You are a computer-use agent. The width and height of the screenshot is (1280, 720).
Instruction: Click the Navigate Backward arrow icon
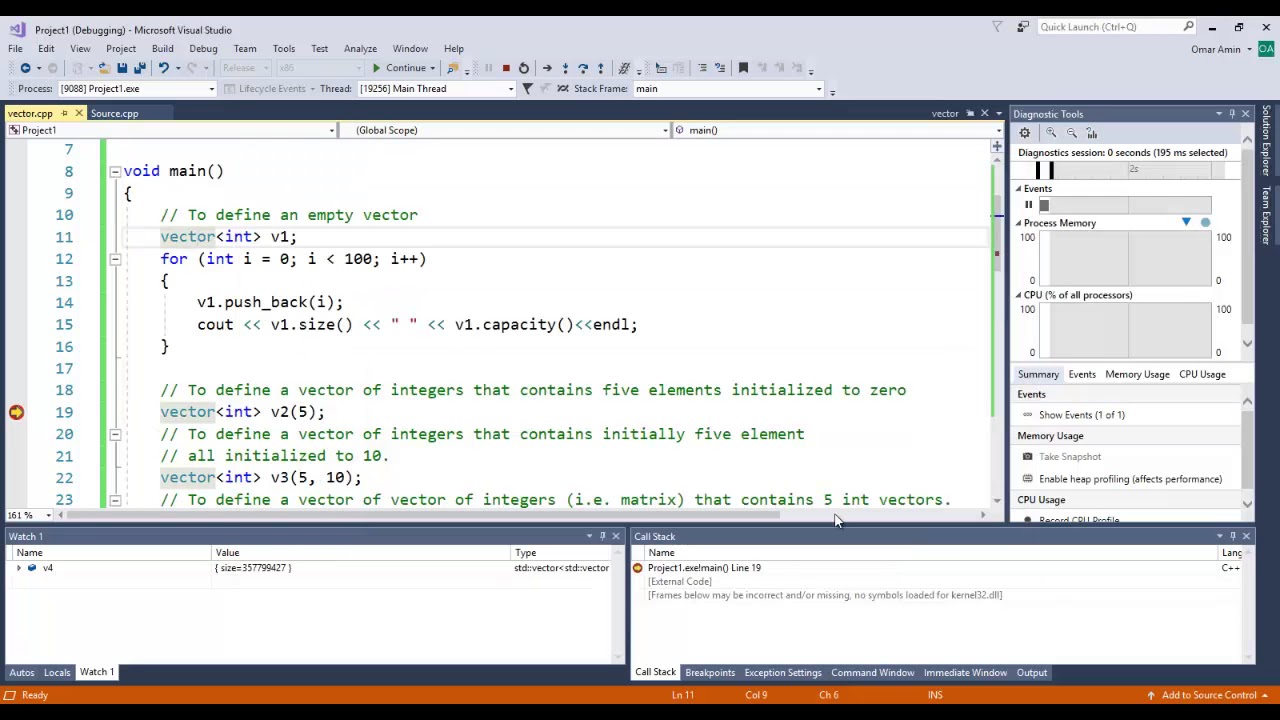(25, 68)
